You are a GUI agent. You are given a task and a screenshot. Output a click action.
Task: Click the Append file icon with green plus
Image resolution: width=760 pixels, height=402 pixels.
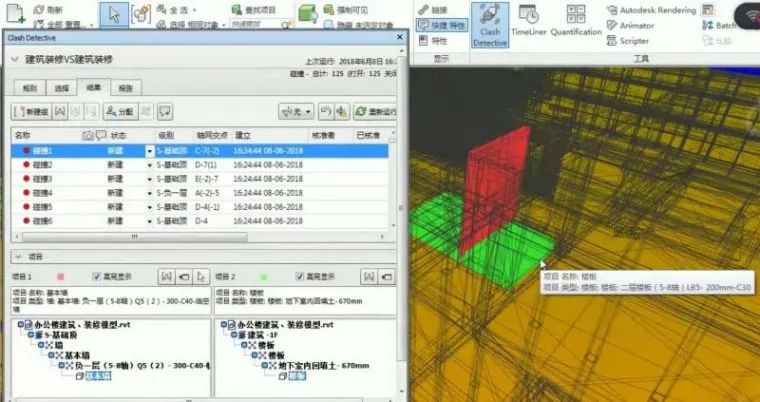click(15, 12)
